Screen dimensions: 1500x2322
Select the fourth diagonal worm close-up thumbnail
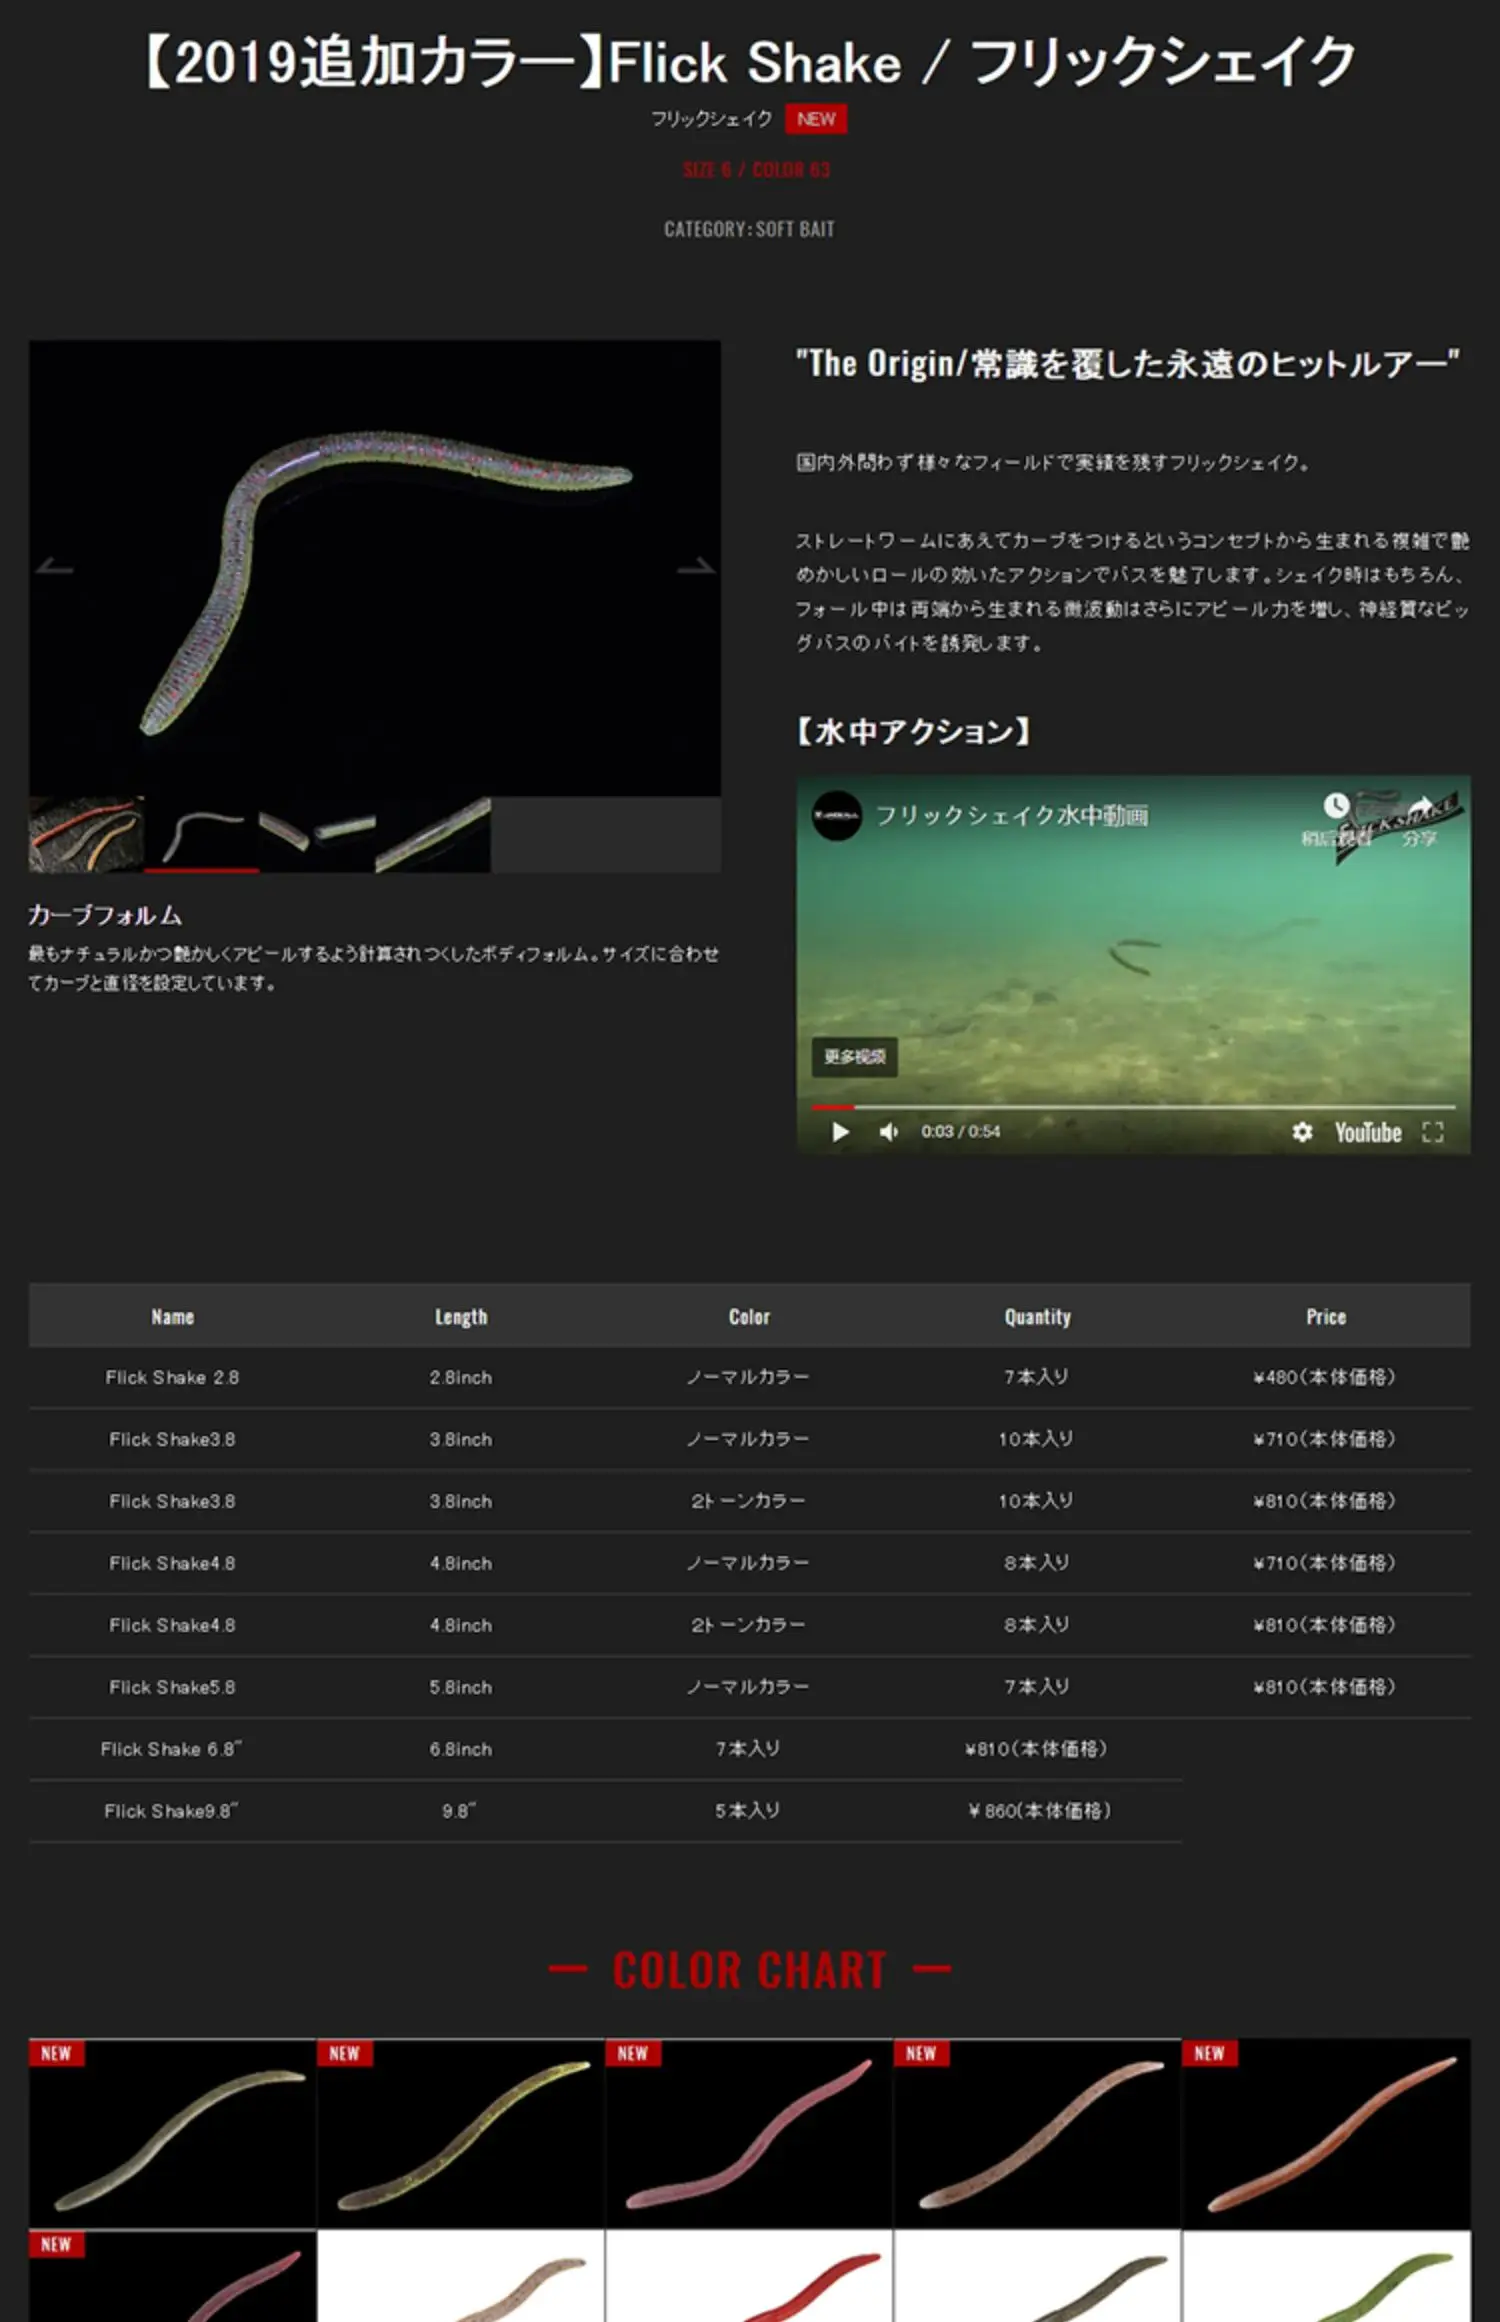(433, 834)
